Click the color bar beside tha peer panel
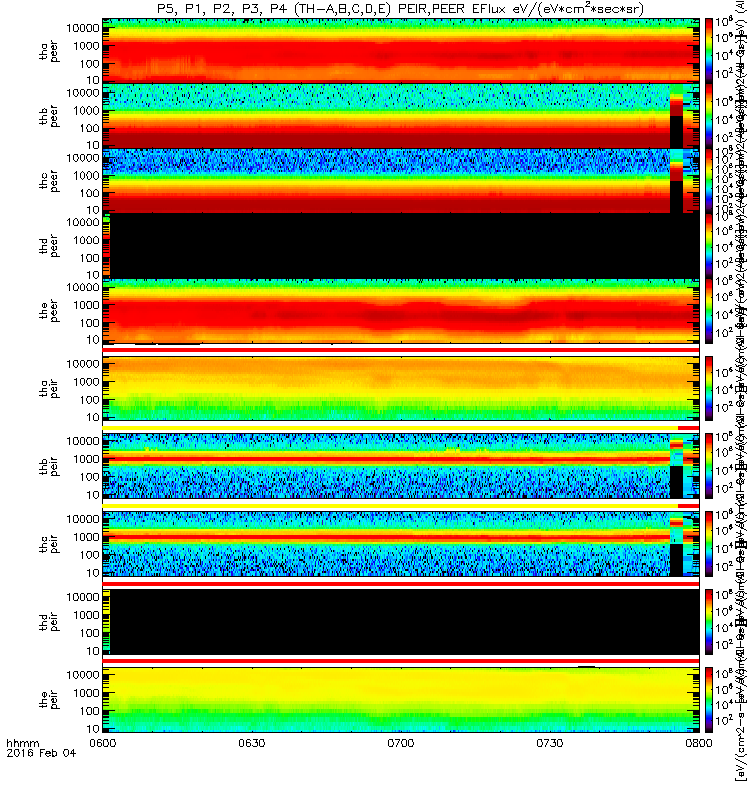Viewport: 750px width, 800px height. [709, 51]
